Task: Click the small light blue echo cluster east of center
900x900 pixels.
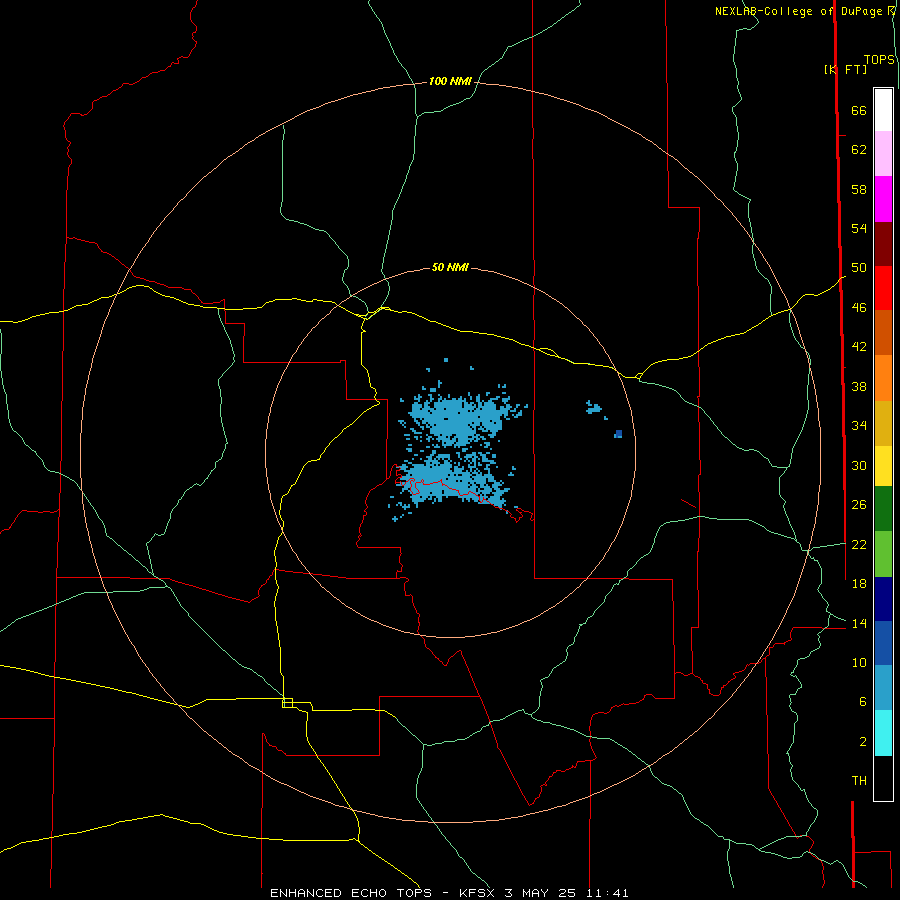Action: [593, 408]
